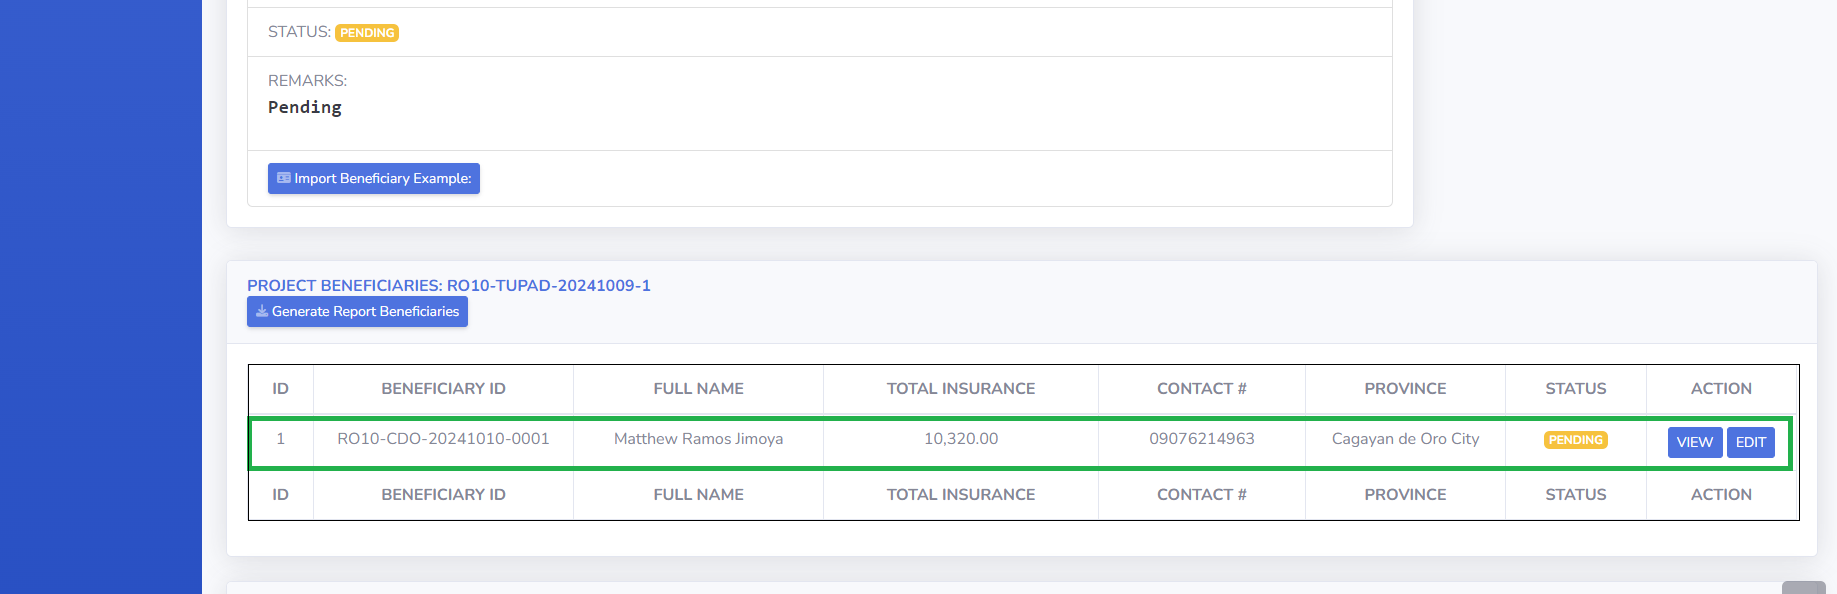
Task: Click the CONTACT # column header
Action: point(1202,388)
